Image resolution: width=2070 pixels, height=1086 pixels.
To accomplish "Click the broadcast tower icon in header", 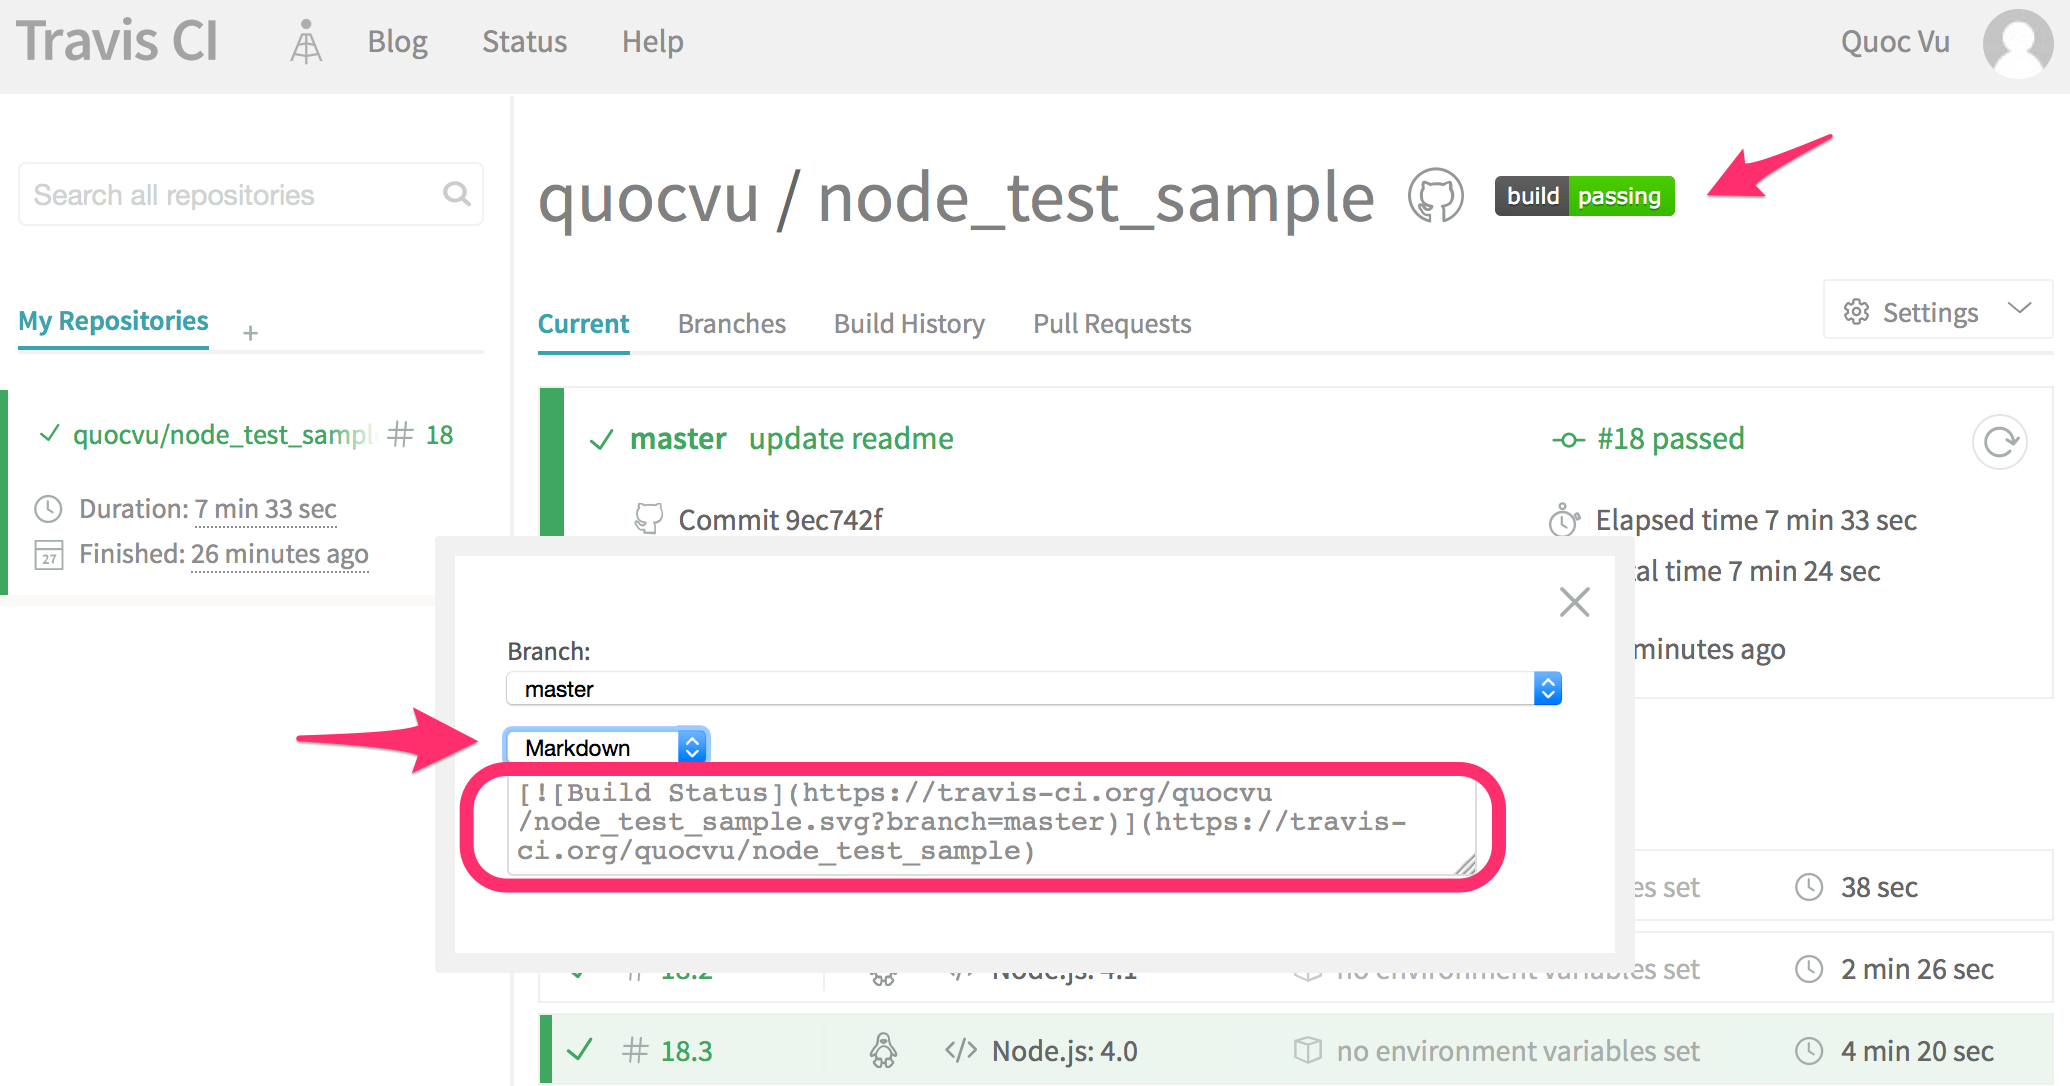I will pos(306,42).
